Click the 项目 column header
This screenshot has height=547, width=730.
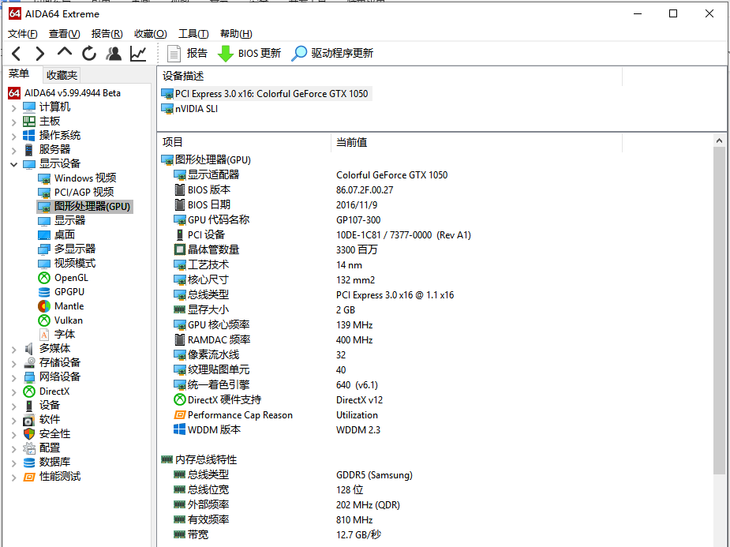coord(173,142)
